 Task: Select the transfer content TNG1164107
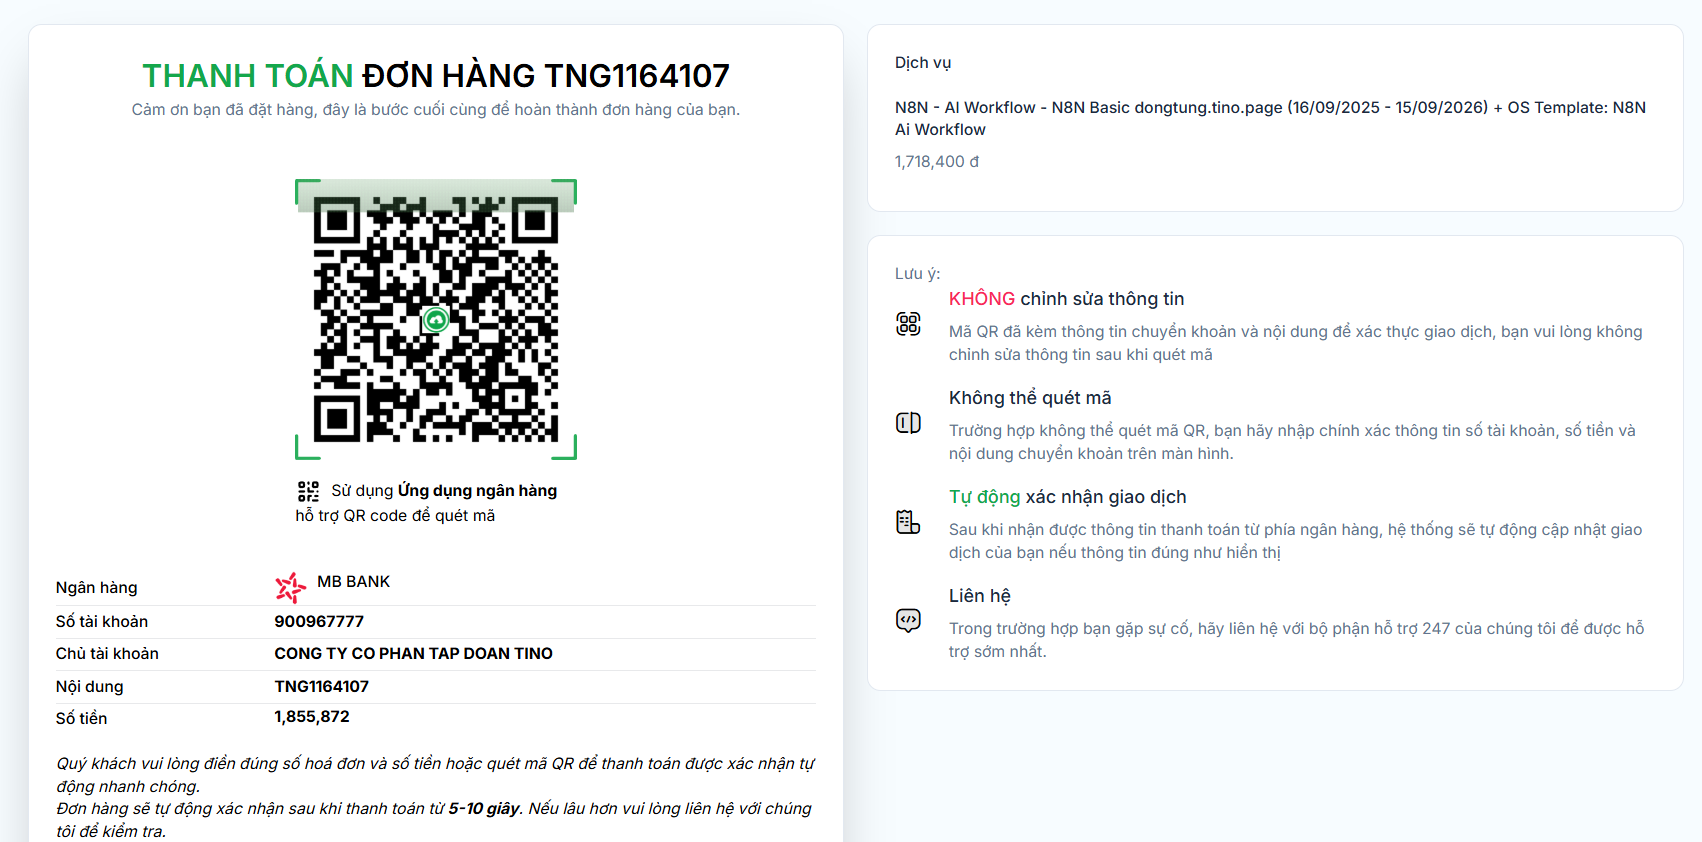click(x=322, y=687)
